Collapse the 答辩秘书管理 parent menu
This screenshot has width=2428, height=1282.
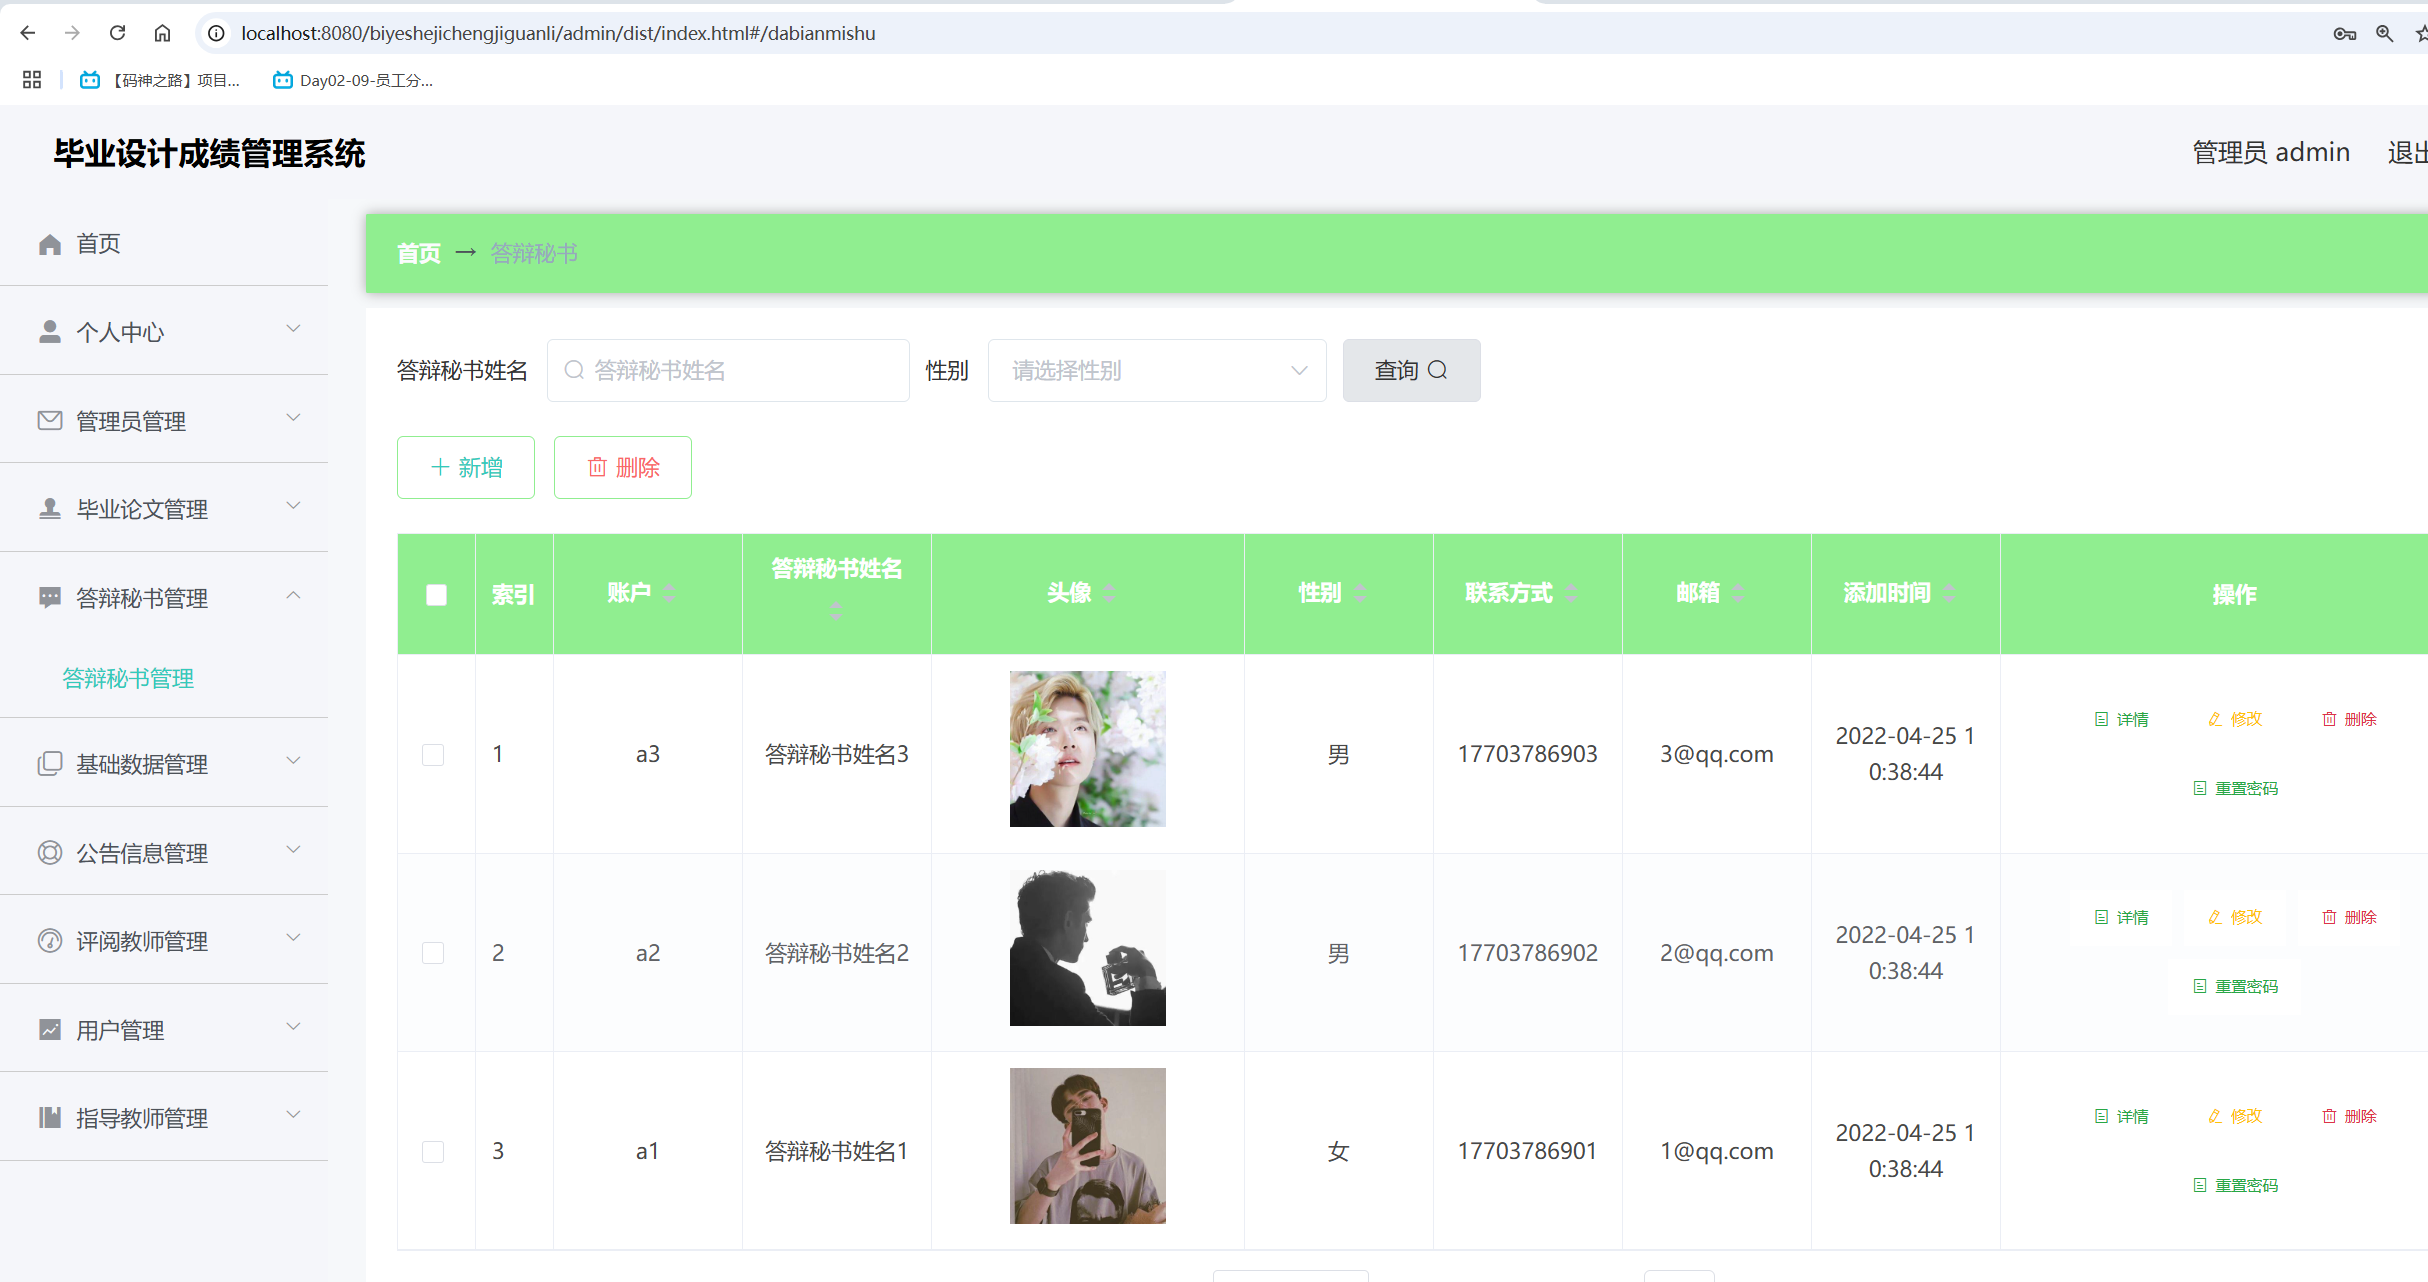click(x=165, y=598)
